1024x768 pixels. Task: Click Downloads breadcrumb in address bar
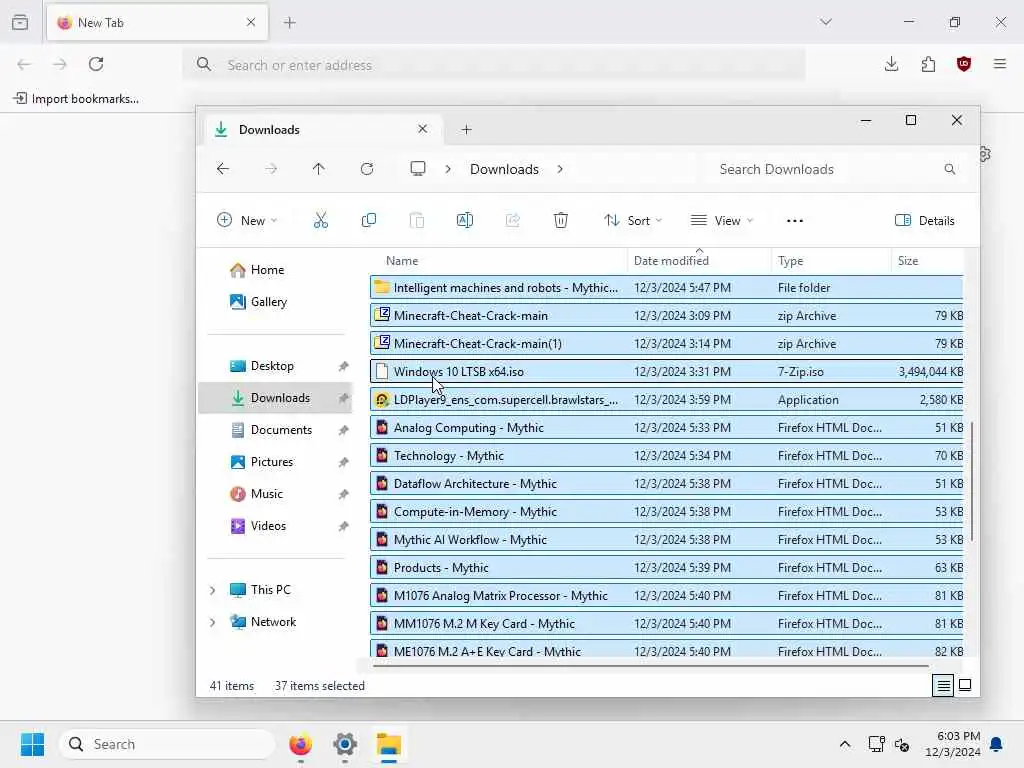(504, 169)
